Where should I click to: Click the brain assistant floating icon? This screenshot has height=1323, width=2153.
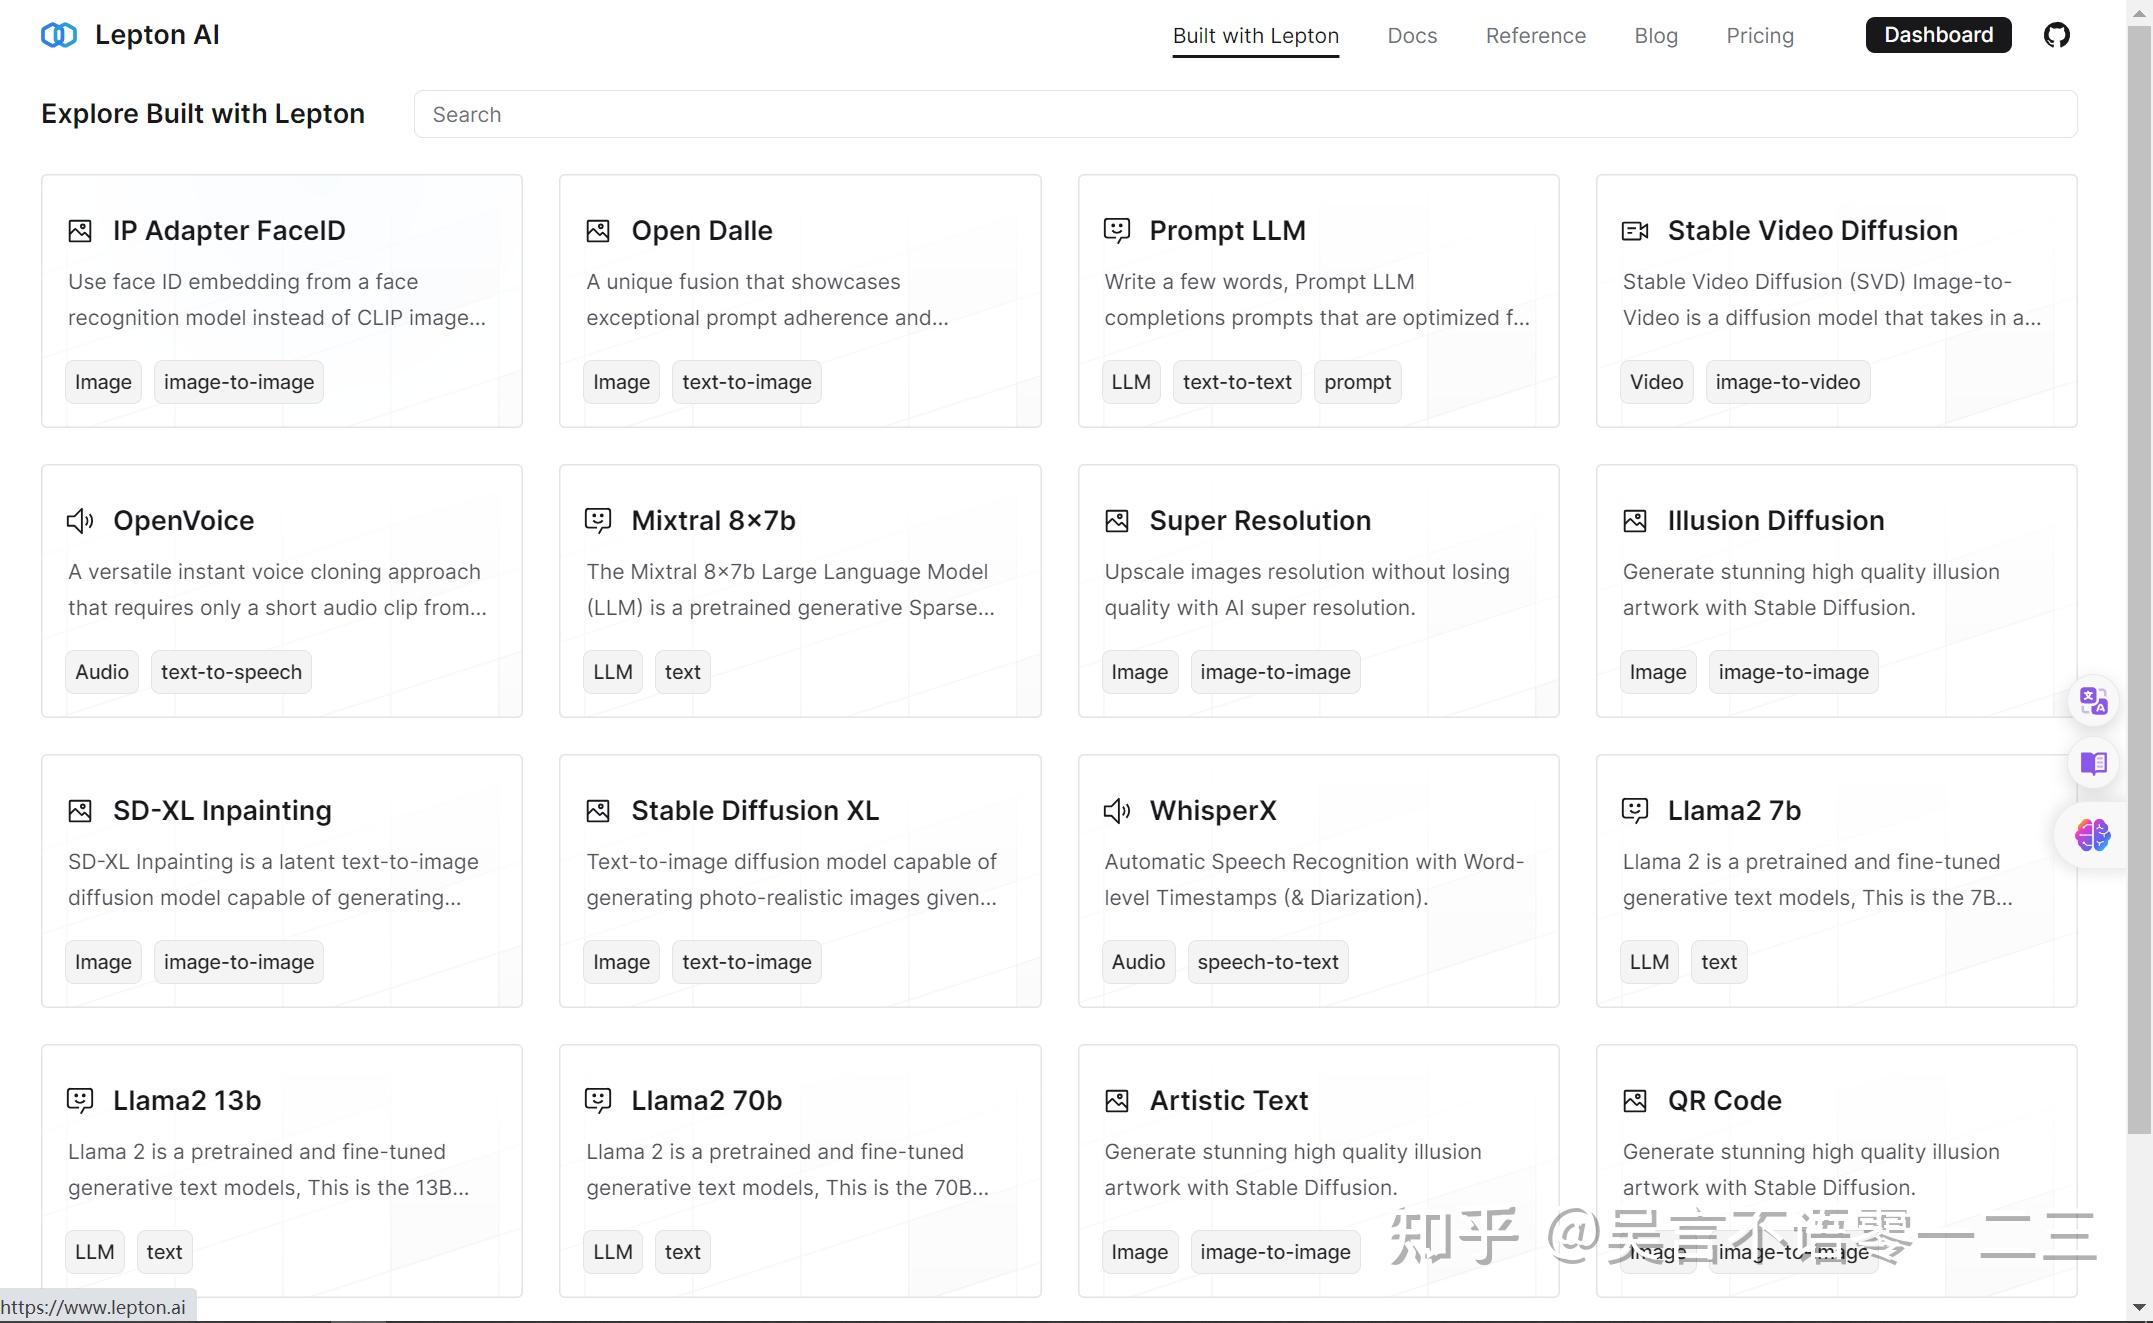tap(2092, 834)
